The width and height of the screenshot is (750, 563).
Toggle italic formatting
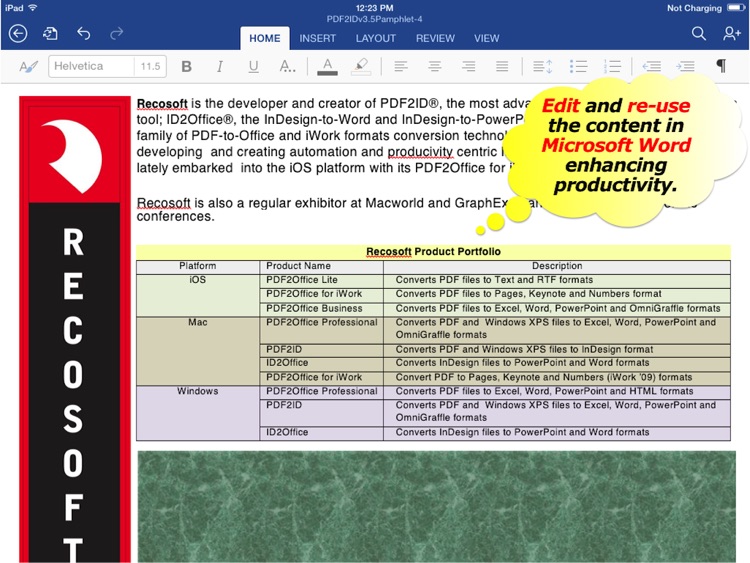click(220, 66)
